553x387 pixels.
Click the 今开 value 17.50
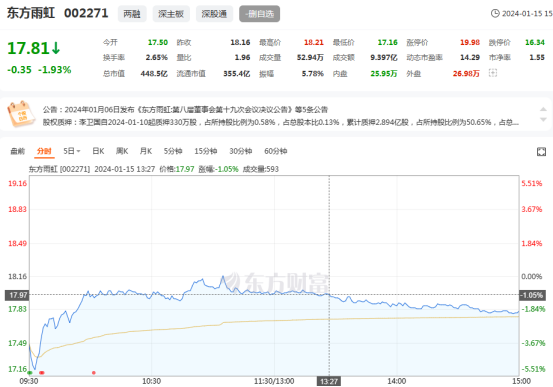point(158,42)
